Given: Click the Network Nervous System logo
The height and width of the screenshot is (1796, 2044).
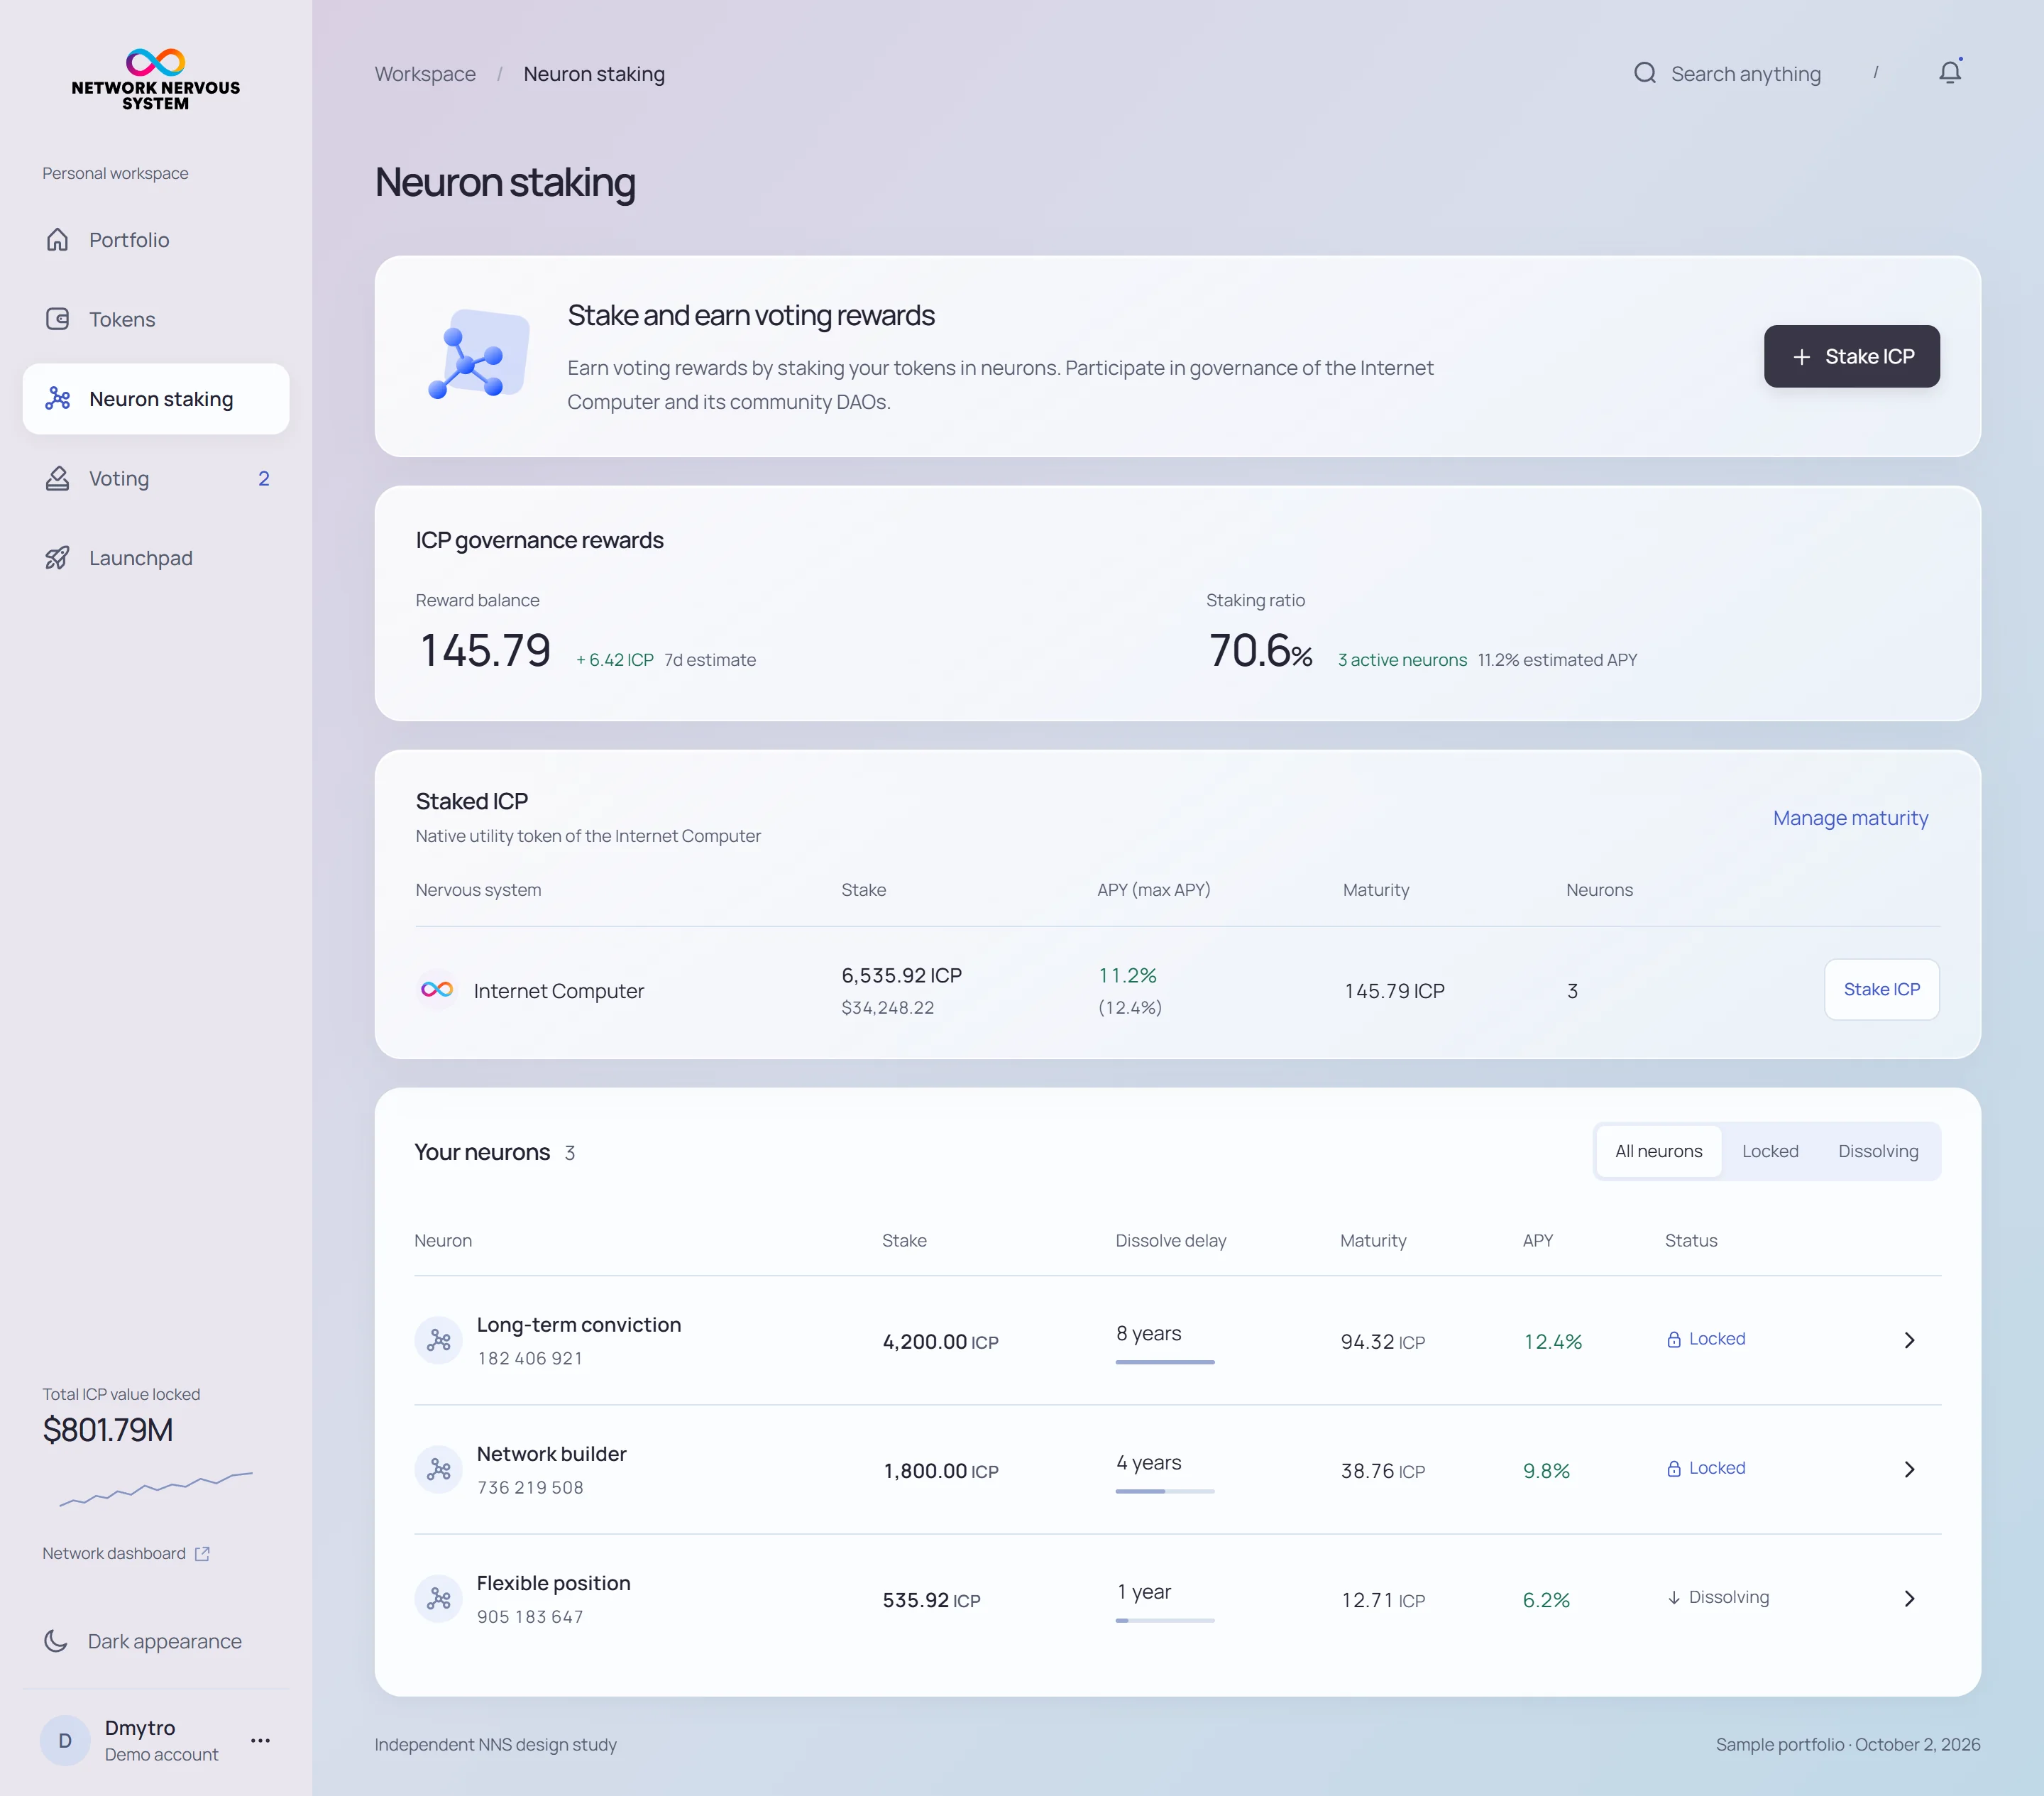Looking at the screenshot, I should 155,79.
